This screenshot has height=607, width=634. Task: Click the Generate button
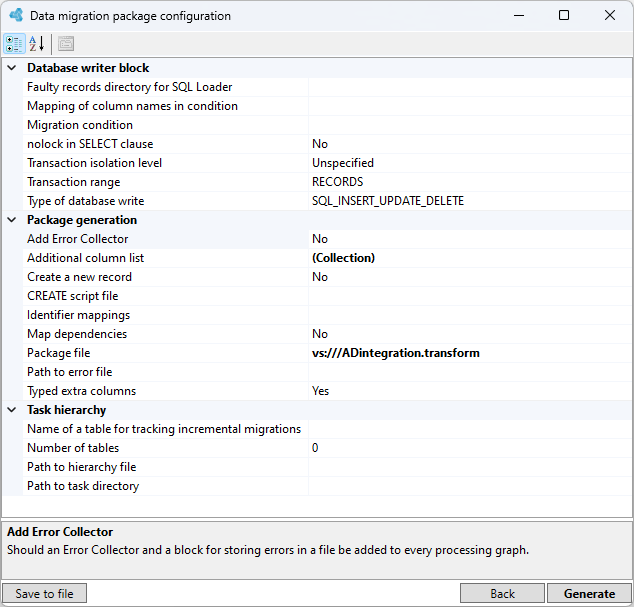click(589, 593)
